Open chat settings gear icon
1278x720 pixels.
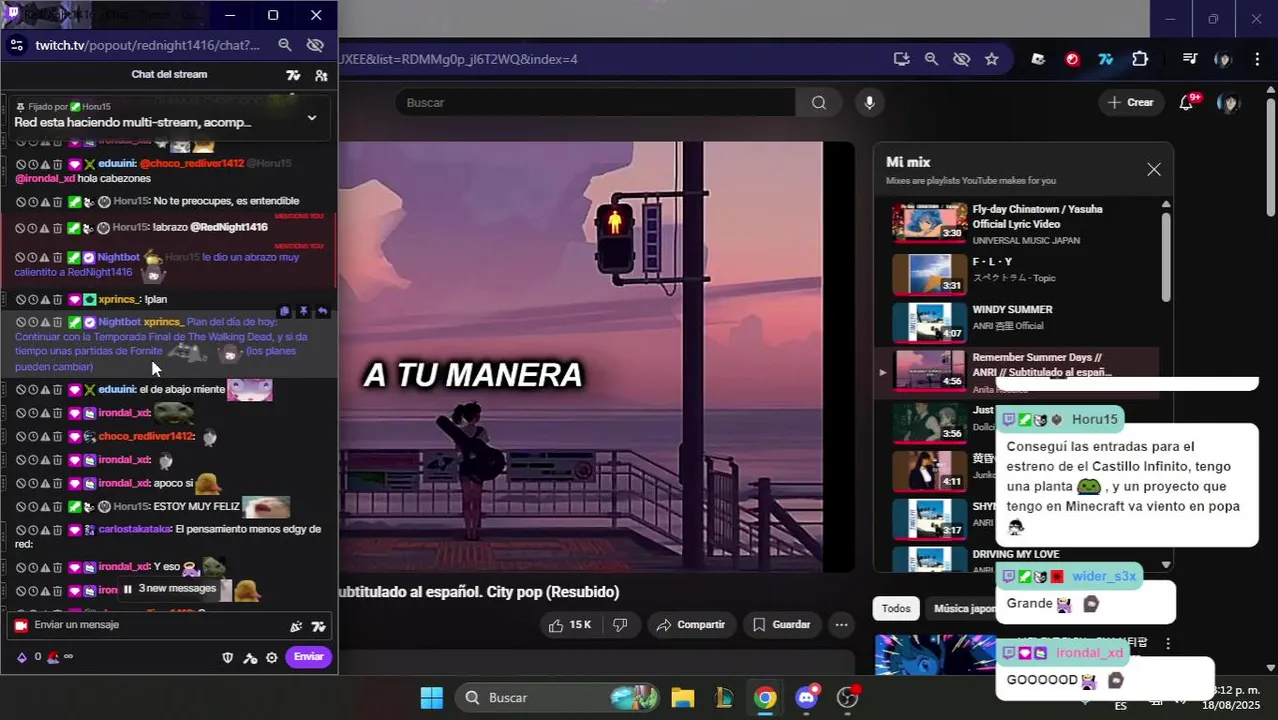271,657
